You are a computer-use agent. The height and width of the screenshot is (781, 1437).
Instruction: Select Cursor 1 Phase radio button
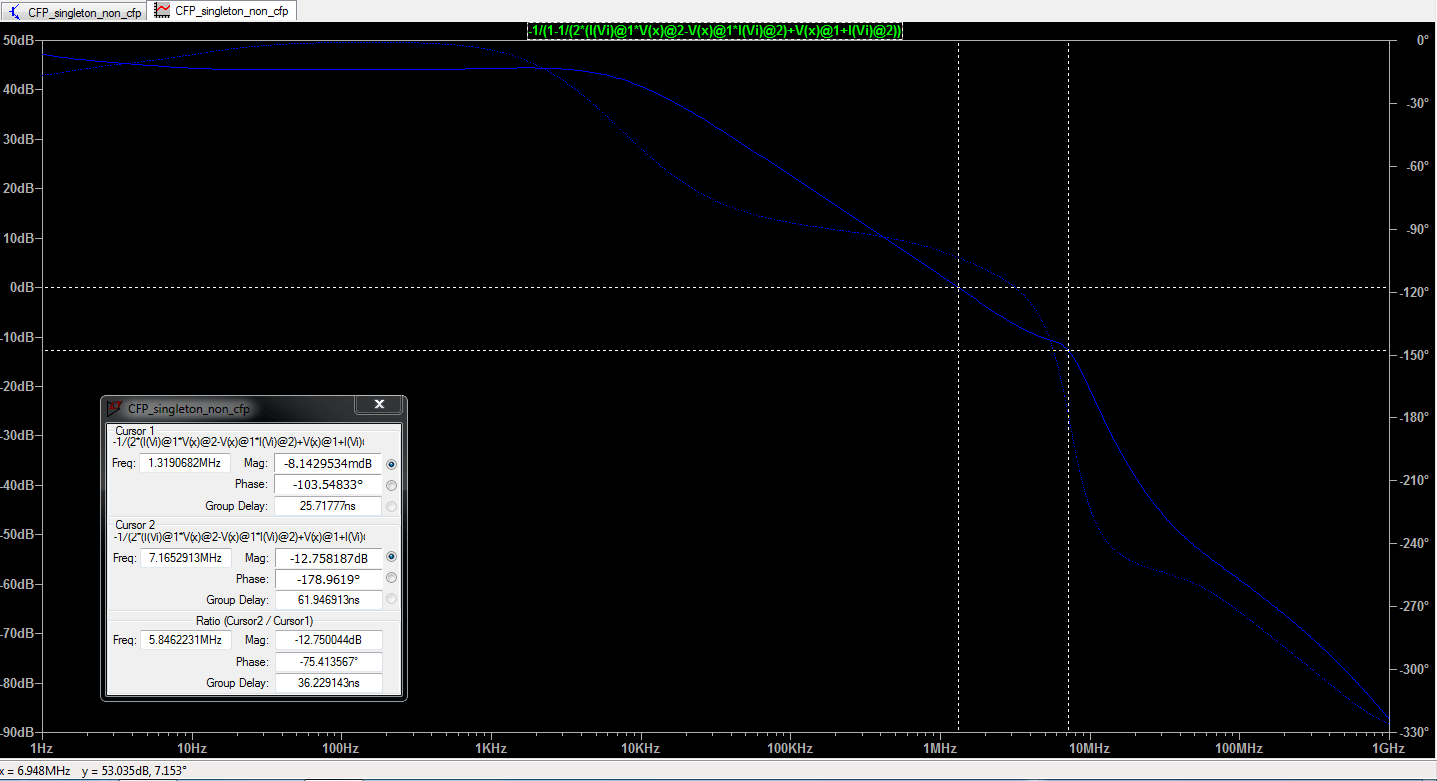(391, 485)
